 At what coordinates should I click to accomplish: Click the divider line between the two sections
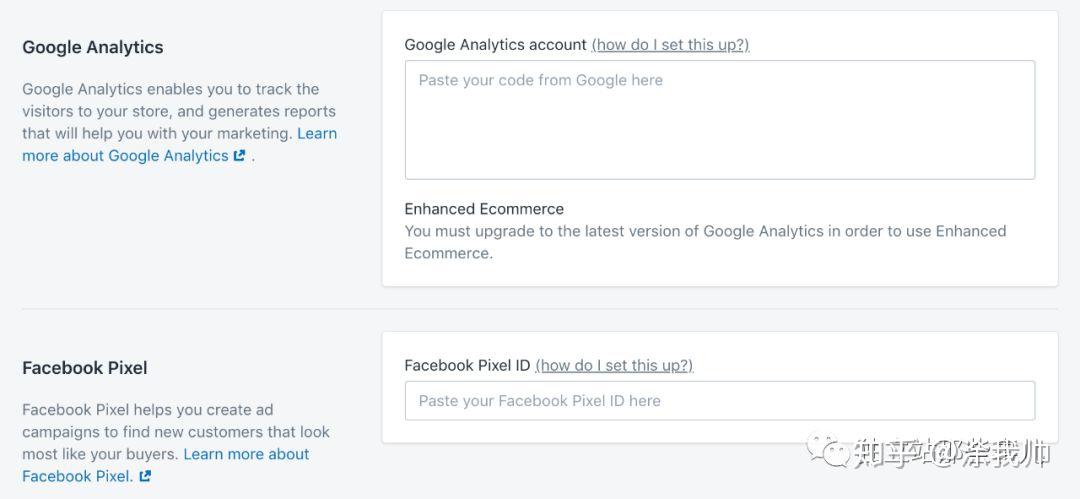pos(540,309)
